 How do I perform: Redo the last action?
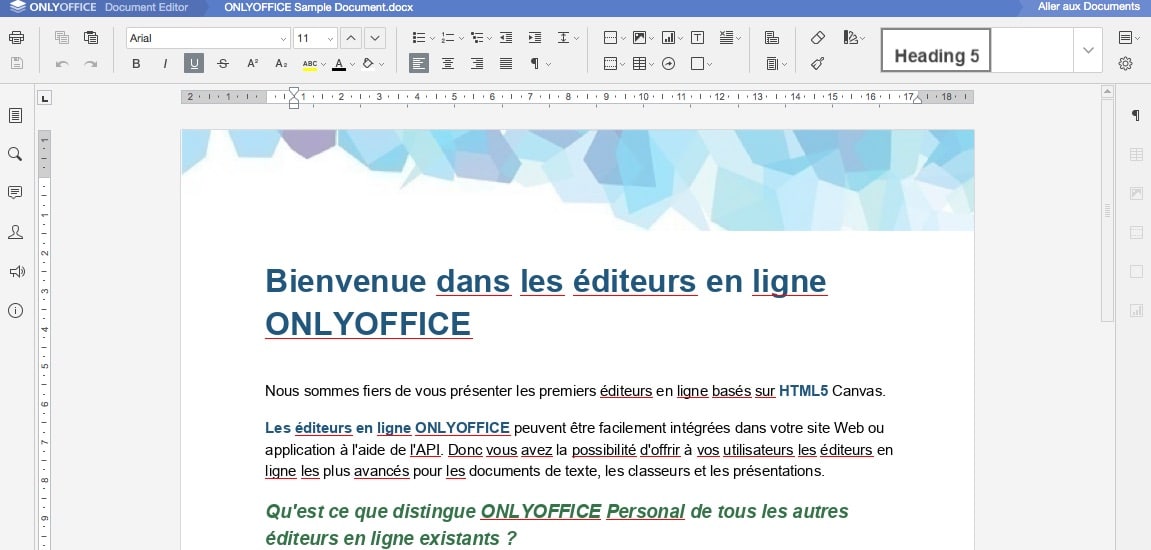click(91, 64)
